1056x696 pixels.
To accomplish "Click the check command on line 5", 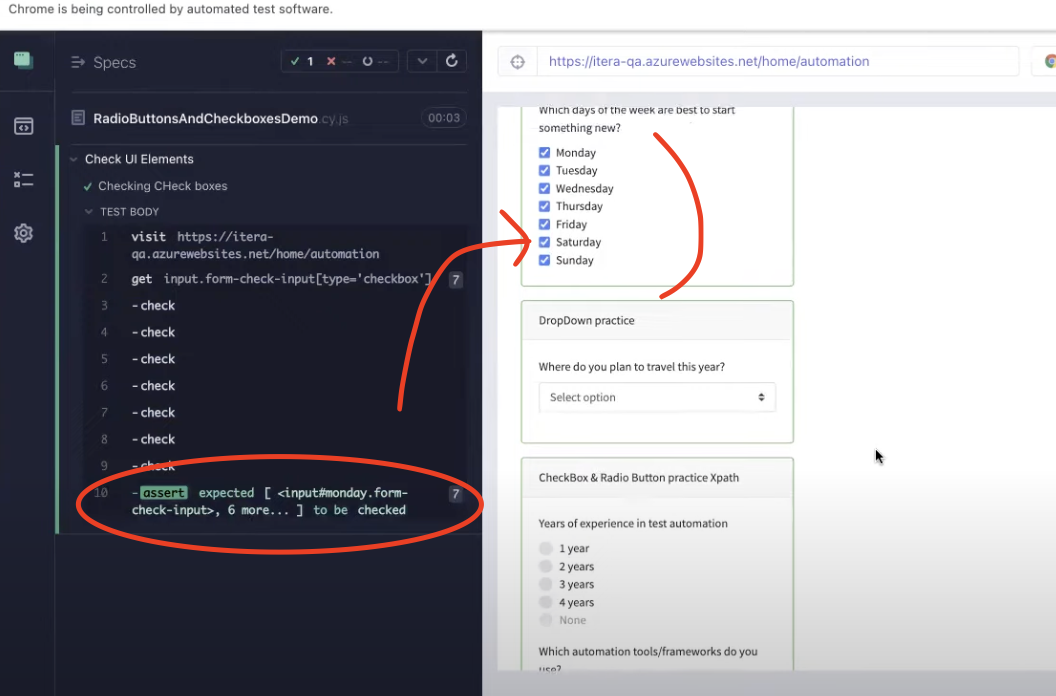I will pos(275,359).
